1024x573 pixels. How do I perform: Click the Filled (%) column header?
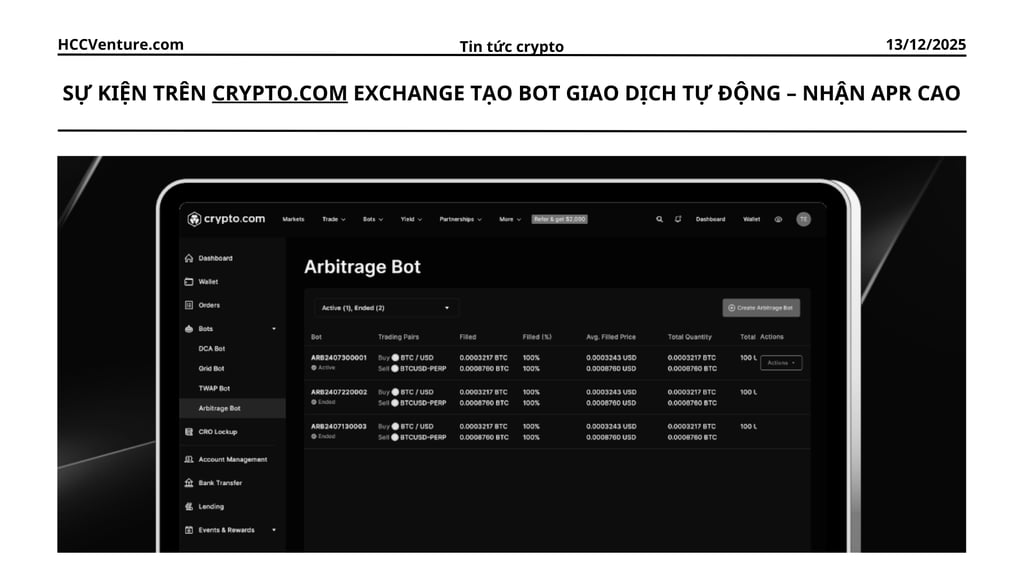[x=537, y=337]
